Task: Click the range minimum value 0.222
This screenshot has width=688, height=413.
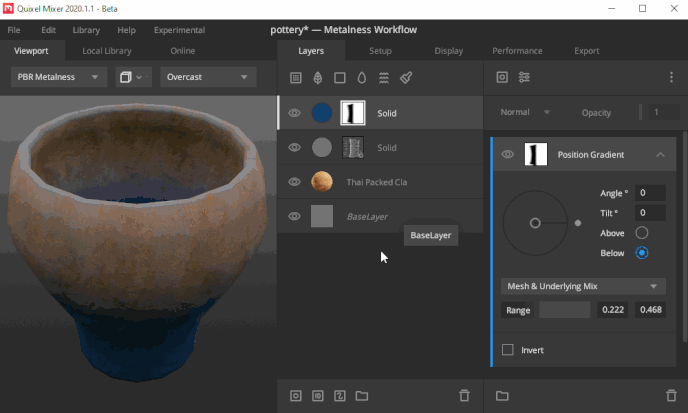Action: (x=613, y=310)
